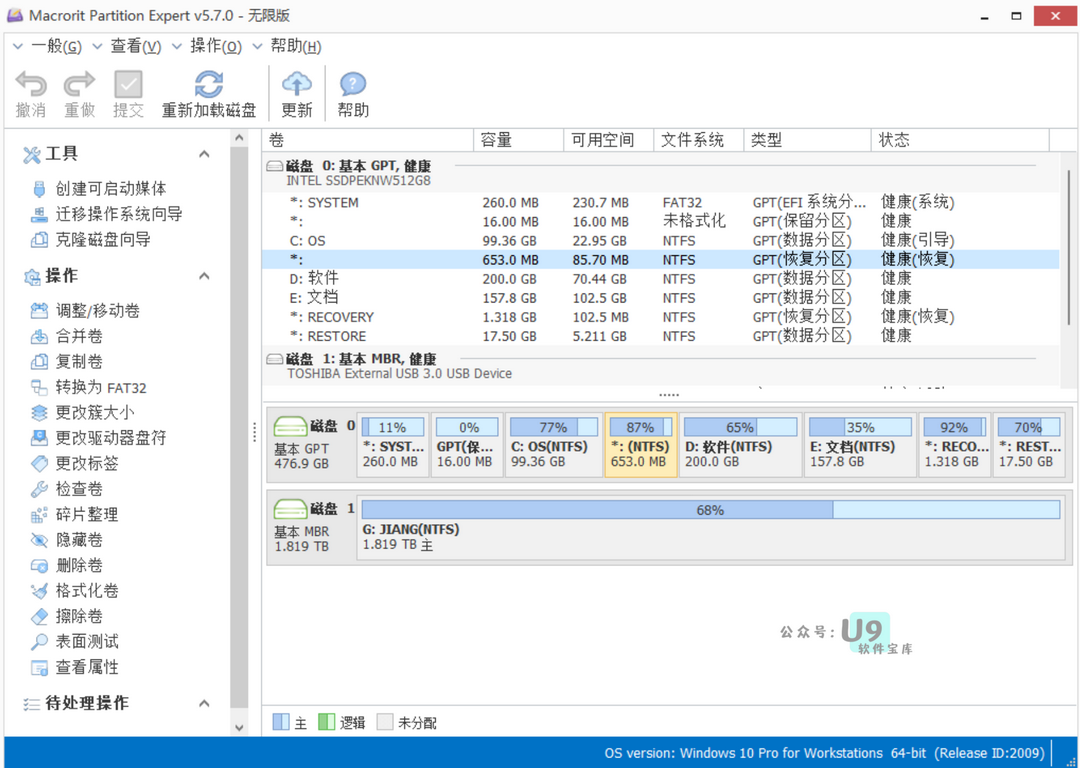
Task: Launch 克隆磁盘向导 wizard
Action: [x=92, y=239]
